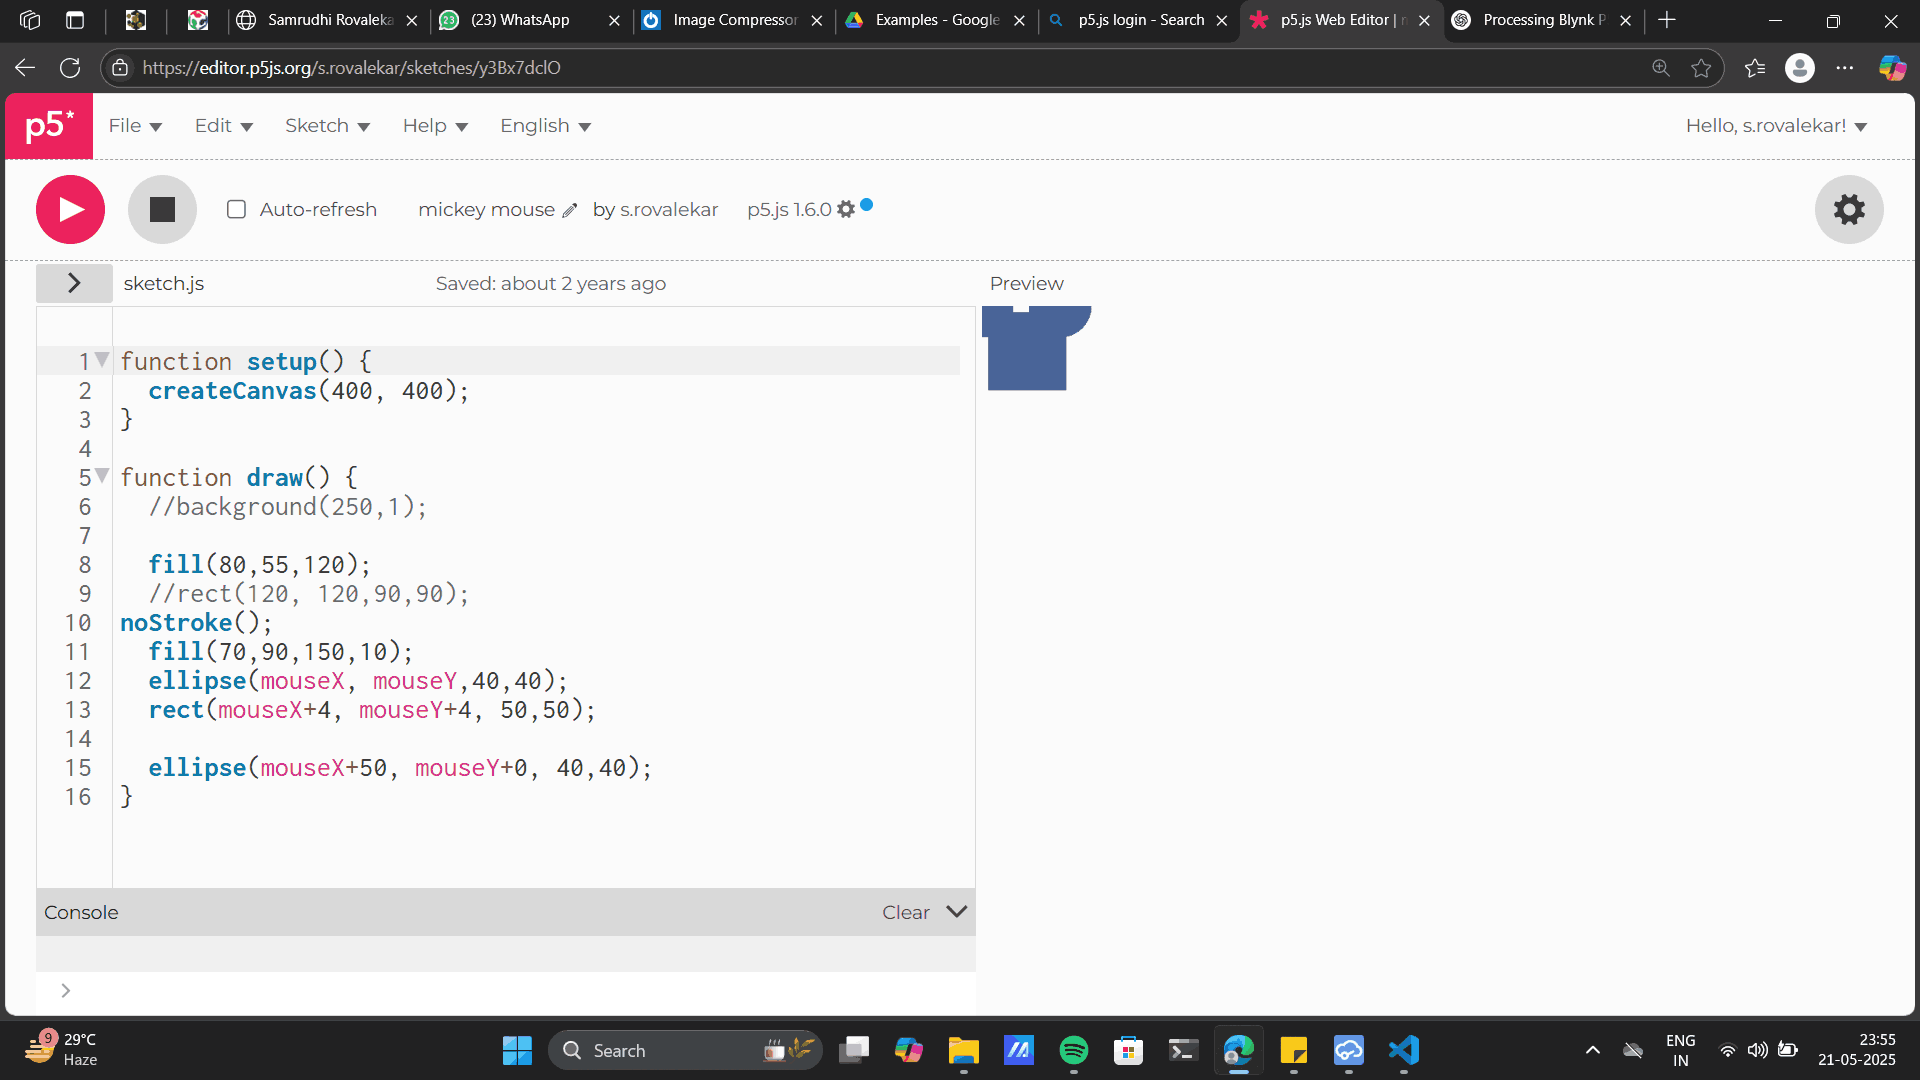Expand the file sidebar with the chevron
This screenshot has height=1080, width=1920.
74,283
